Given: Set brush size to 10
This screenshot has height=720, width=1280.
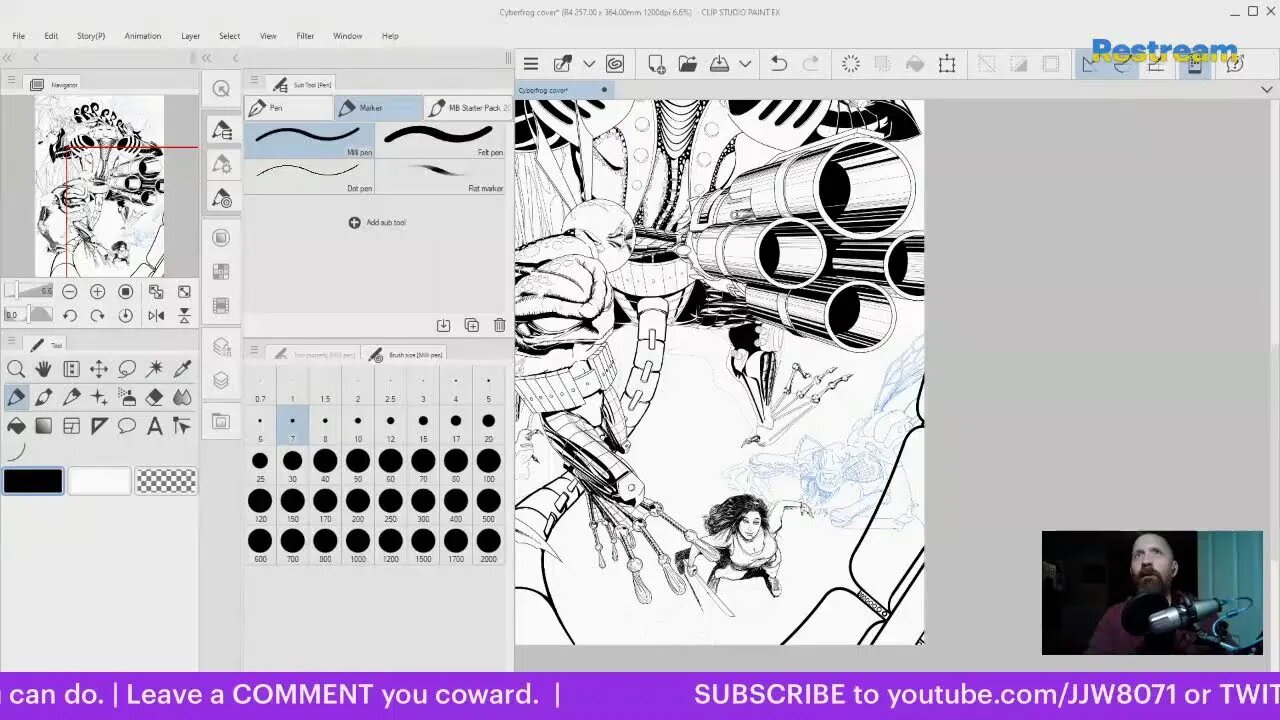Looking at the screenshot, I should 358,427.
